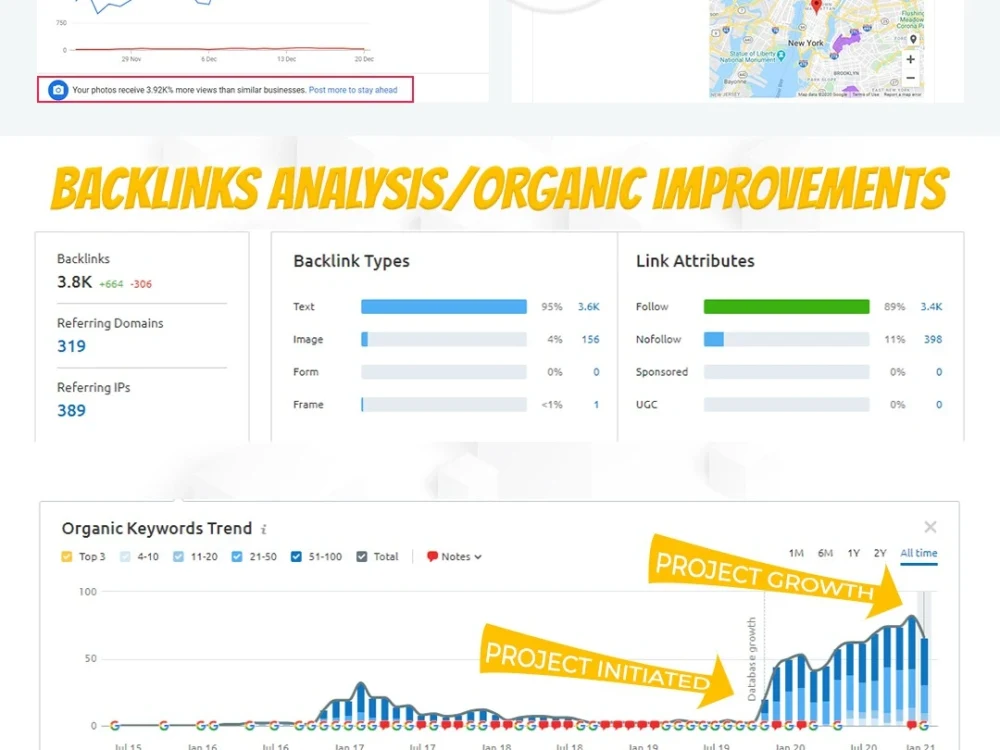Screen dimensions: 1000x750
Task: Click the Statue of Liberty marker on map
Action: tap(781, 56)
